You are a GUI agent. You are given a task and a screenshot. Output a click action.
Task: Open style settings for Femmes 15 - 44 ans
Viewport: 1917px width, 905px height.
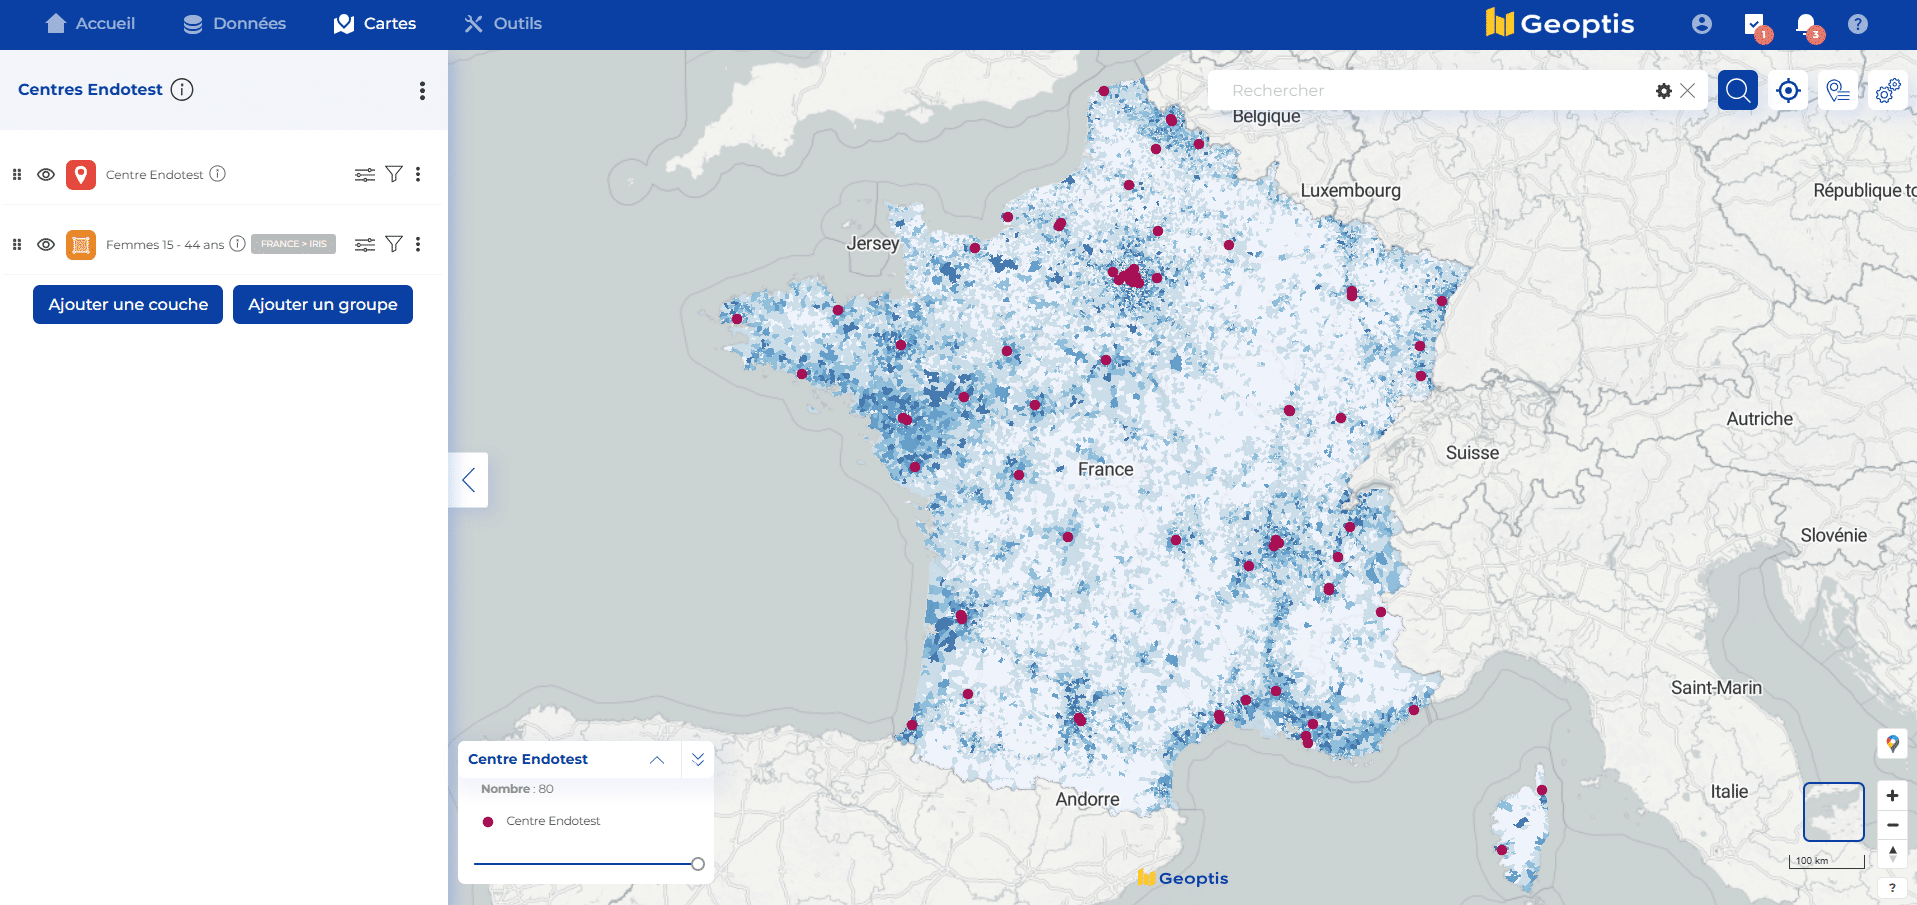(x=365, y=245)
